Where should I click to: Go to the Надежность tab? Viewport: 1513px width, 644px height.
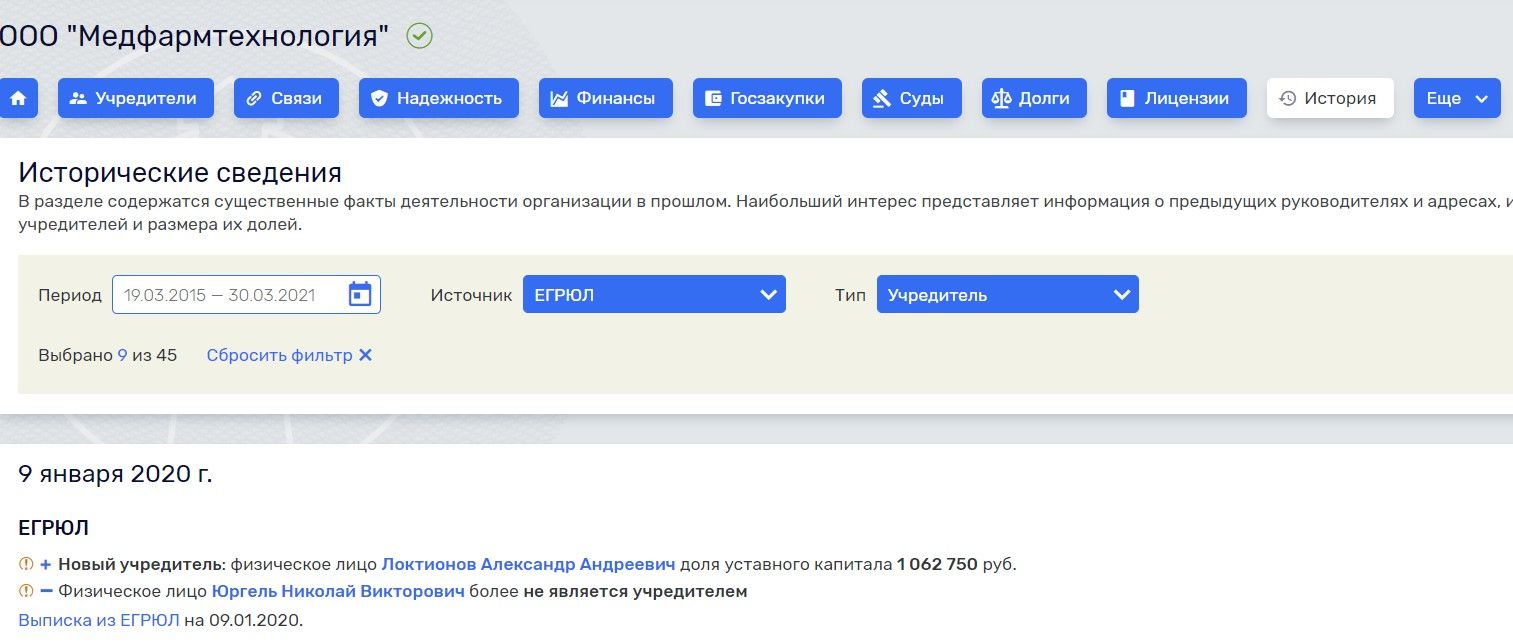coord(439,98)
